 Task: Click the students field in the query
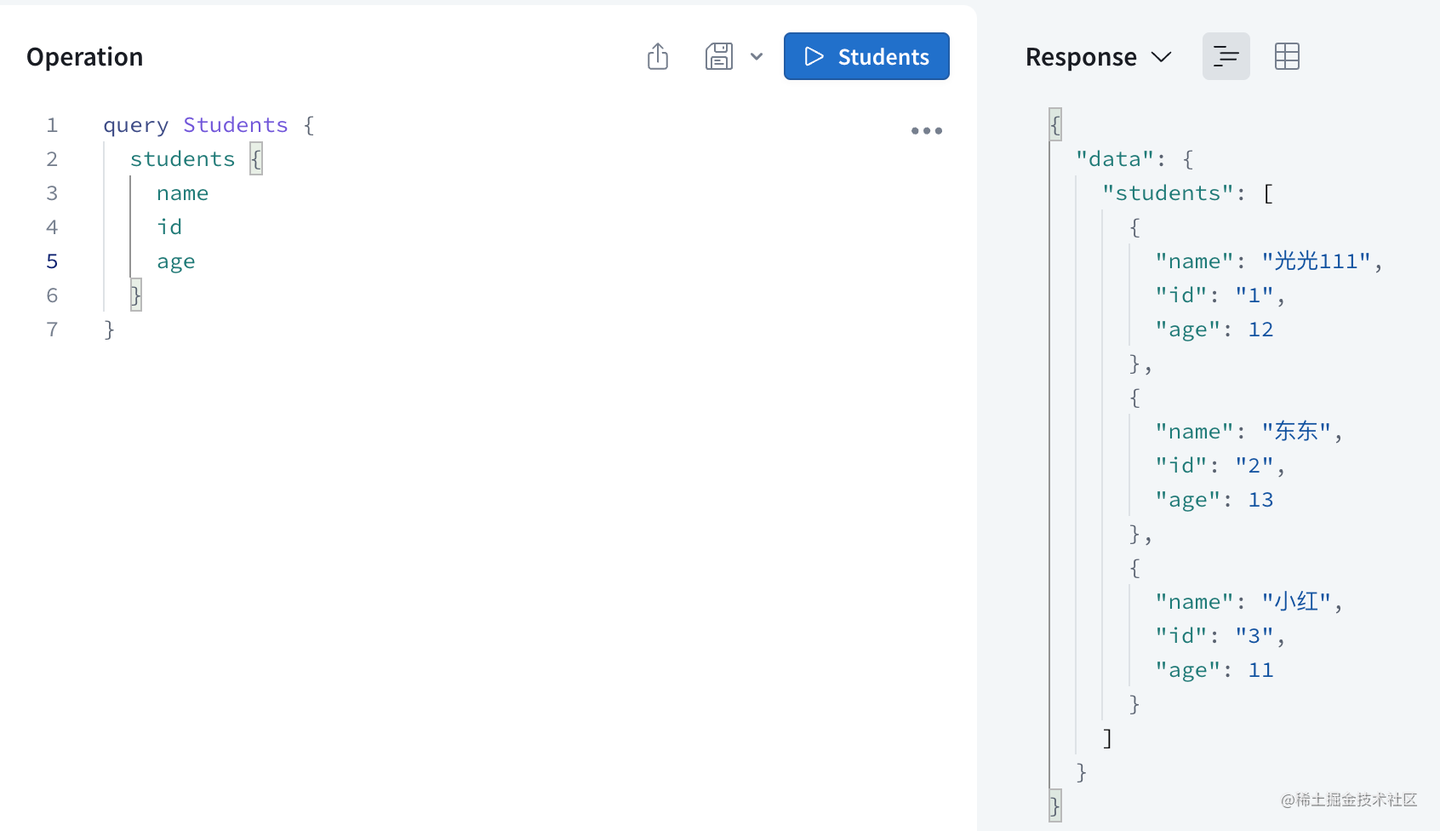182,159
